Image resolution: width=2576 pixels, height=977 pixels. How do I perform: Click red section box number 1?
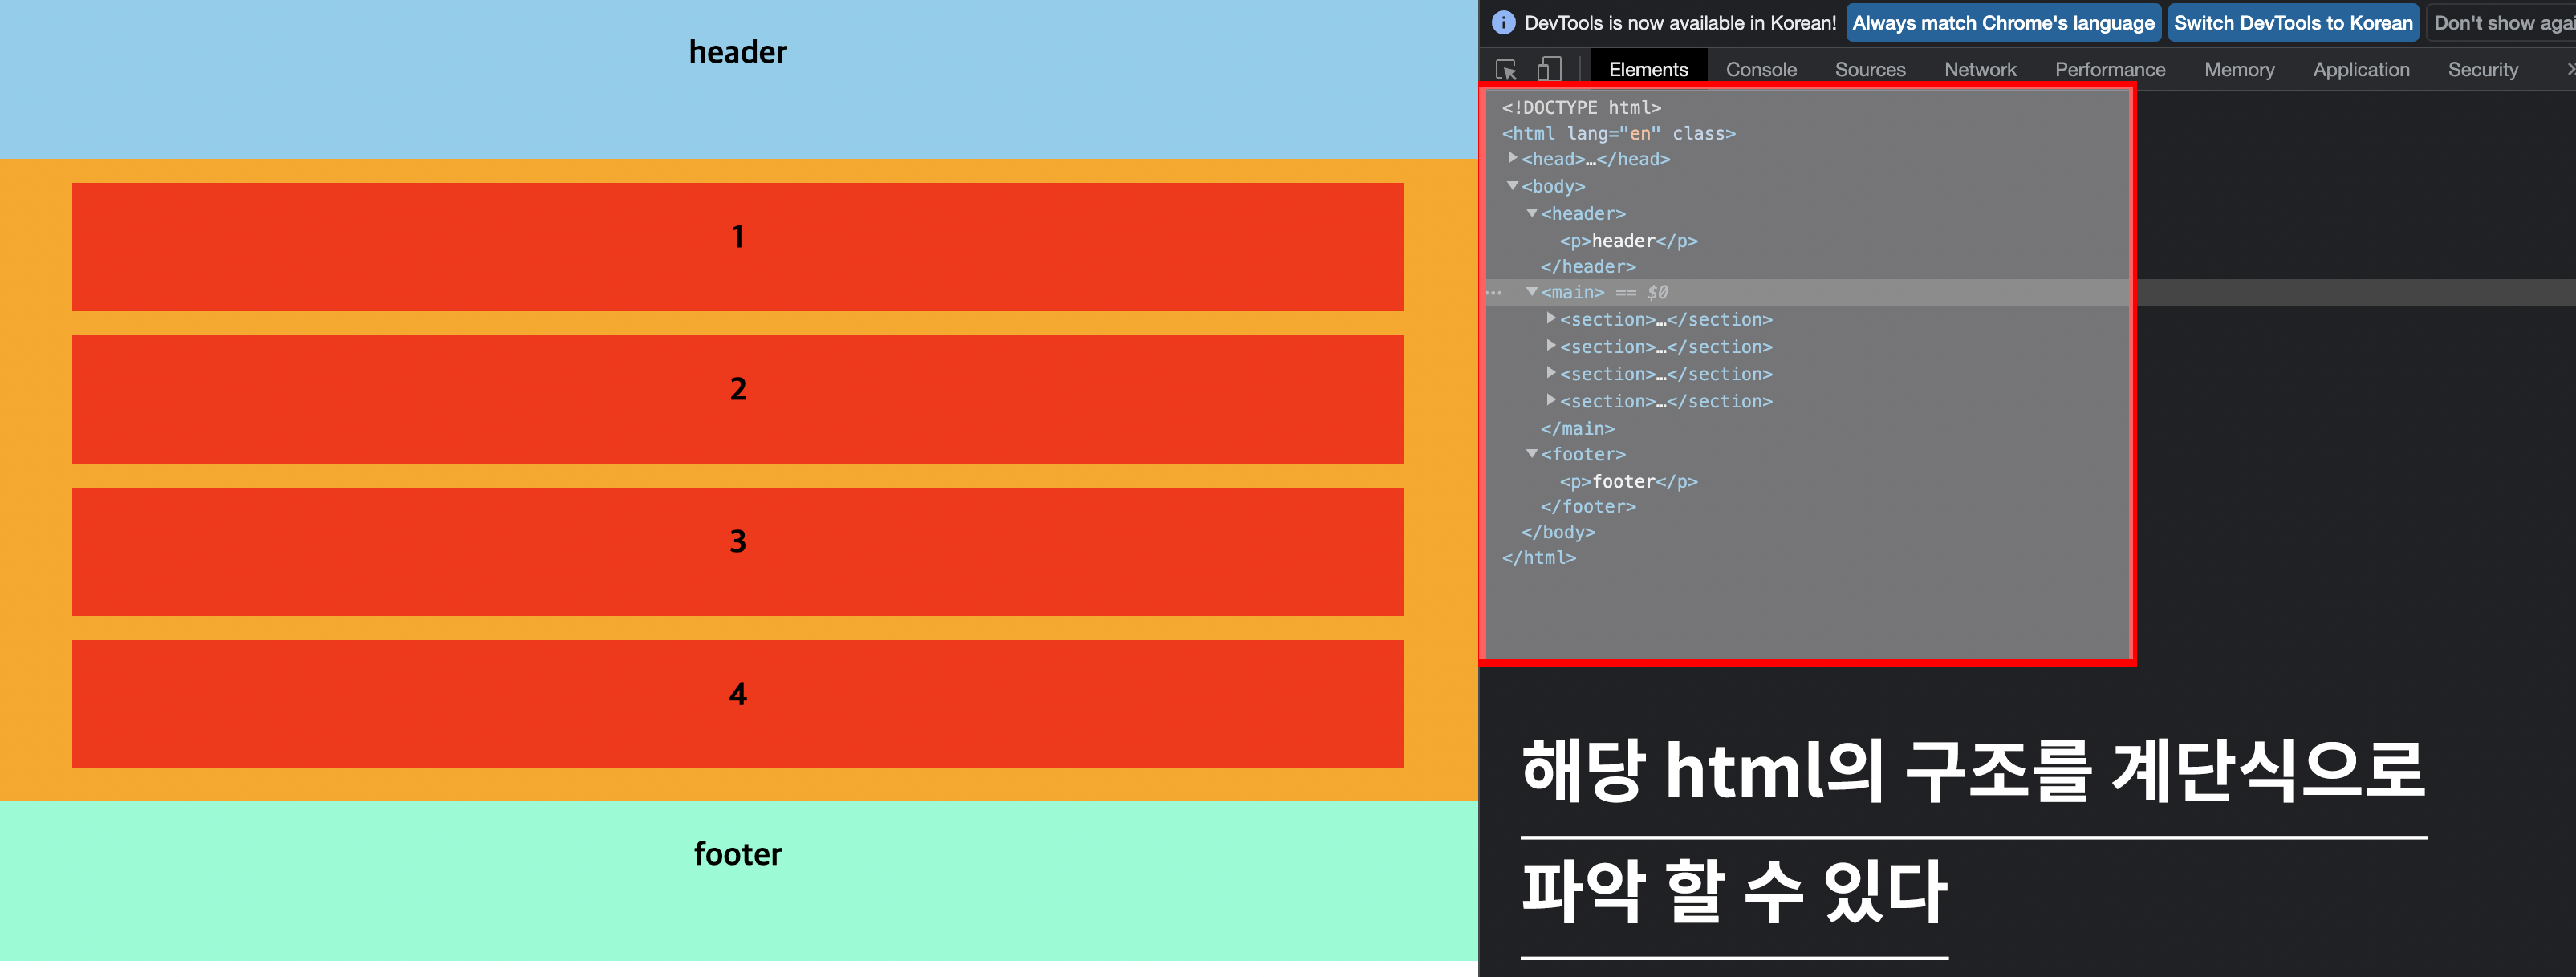[x=738, y=246]
